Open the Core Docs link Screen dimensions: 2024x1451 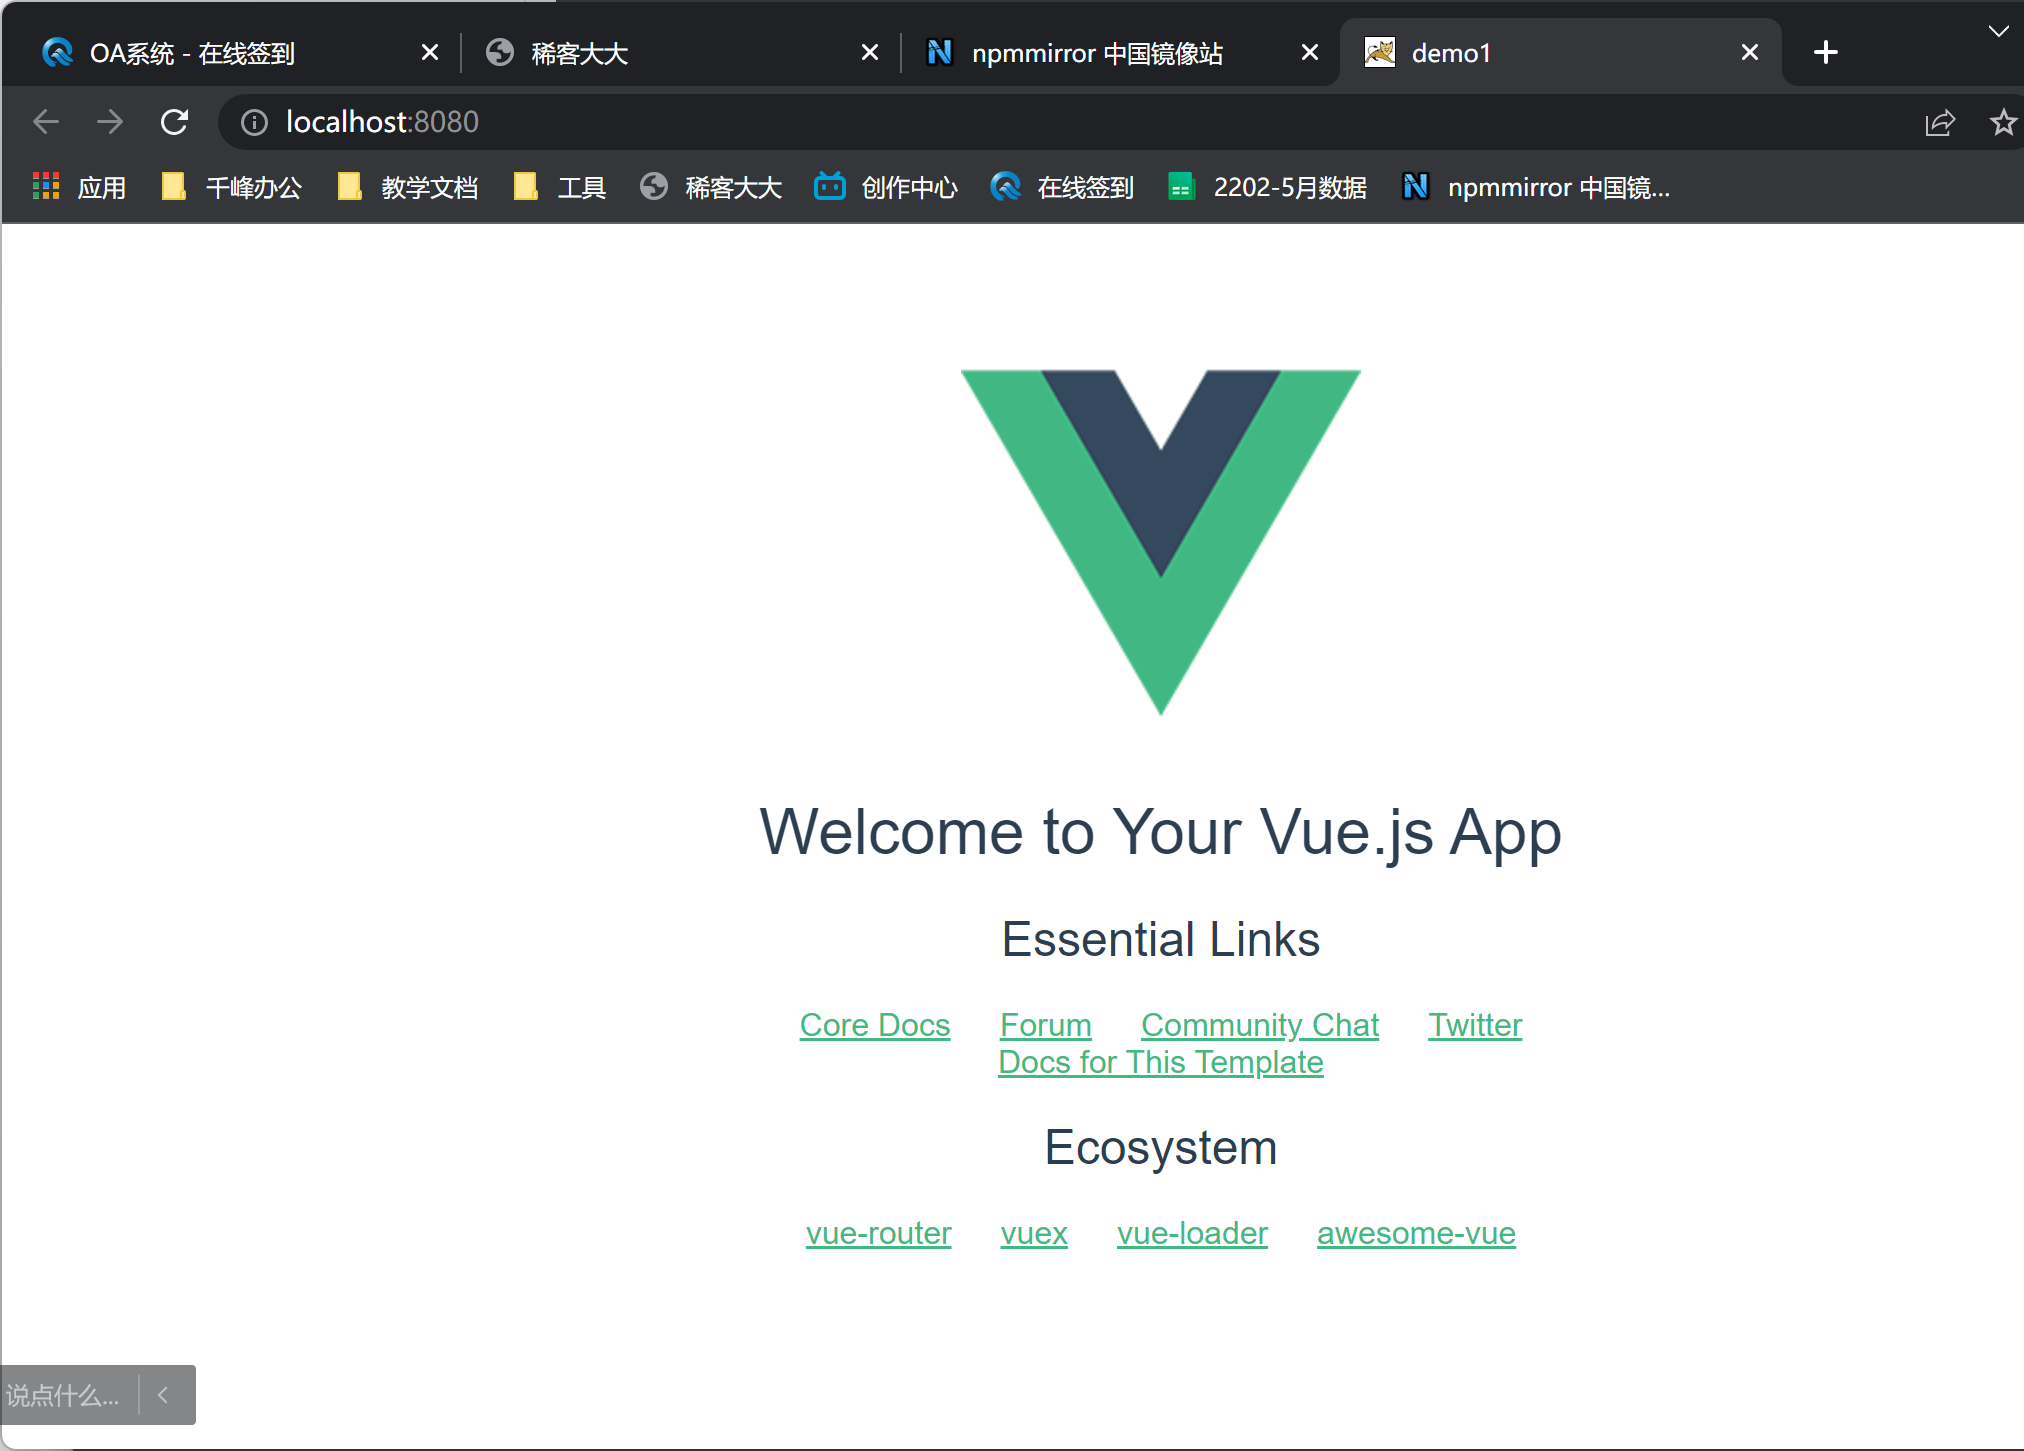tap(875, 1025)
